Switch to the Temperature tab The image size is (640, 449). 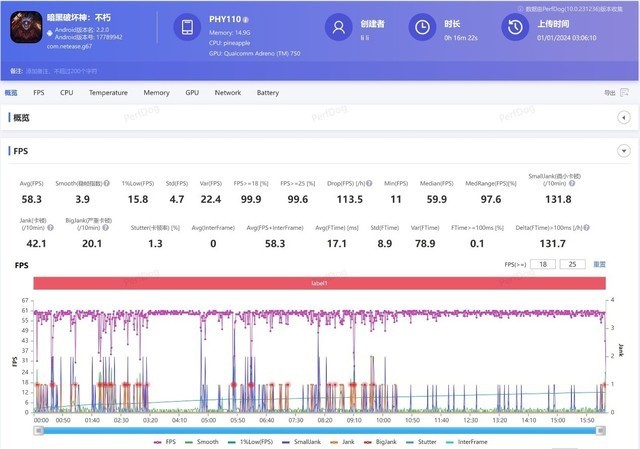coord(108,93)
